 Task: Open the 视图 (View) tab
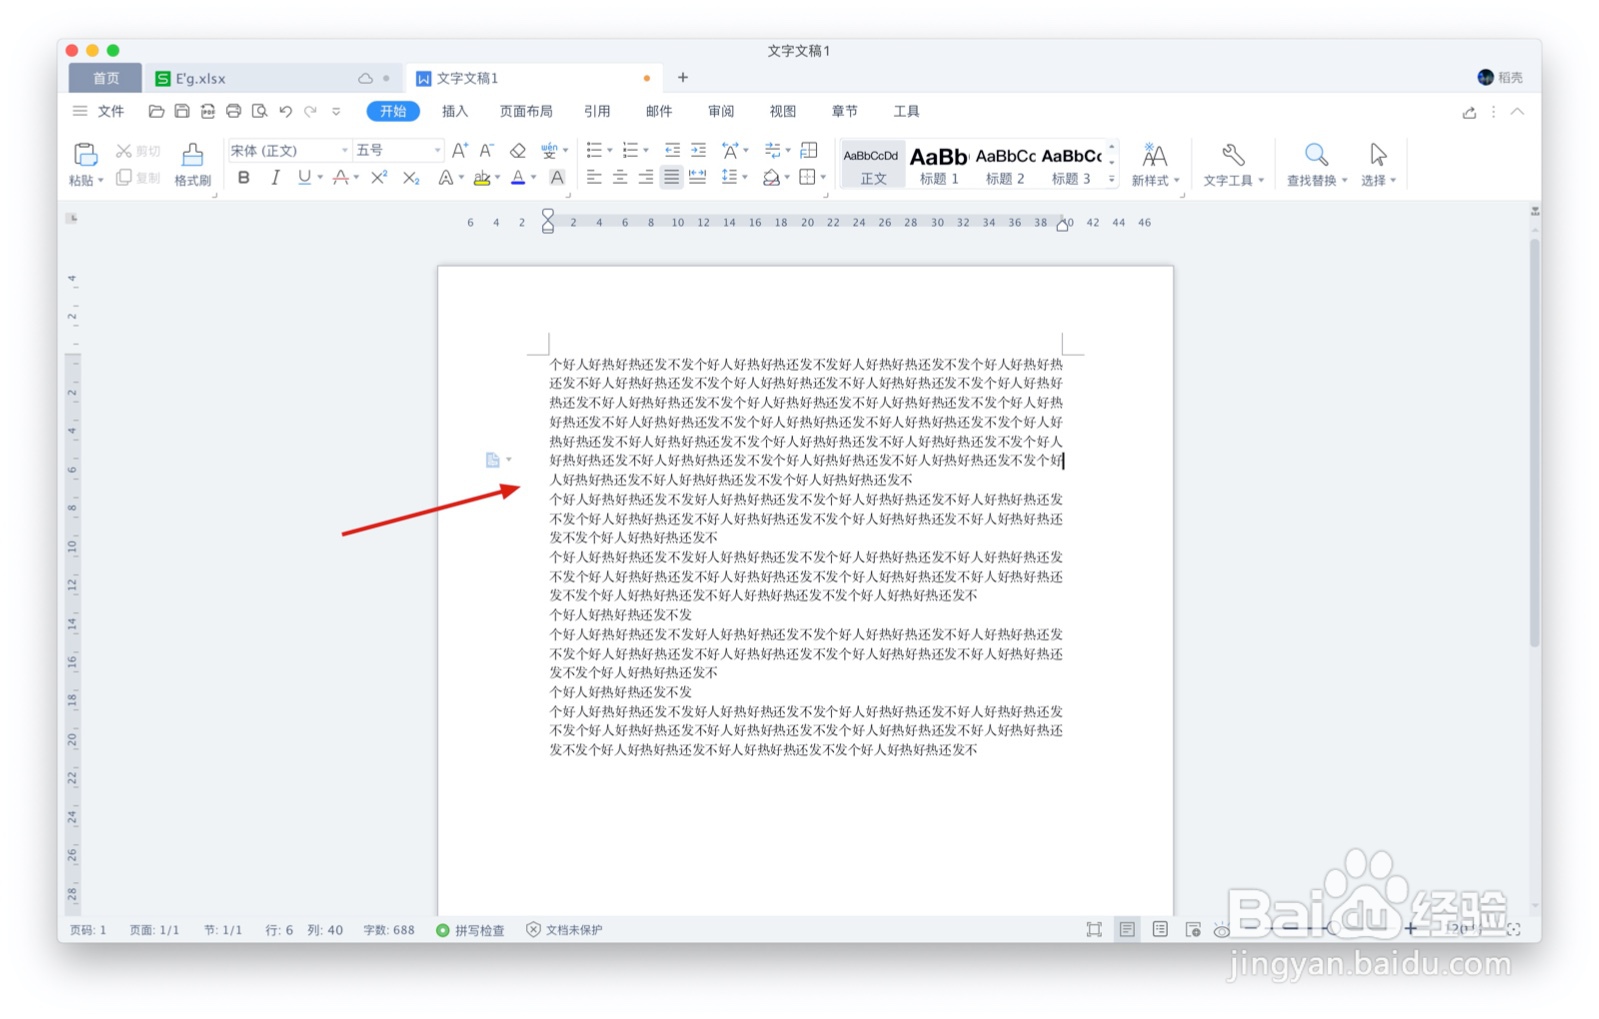[x=783, y=111]
